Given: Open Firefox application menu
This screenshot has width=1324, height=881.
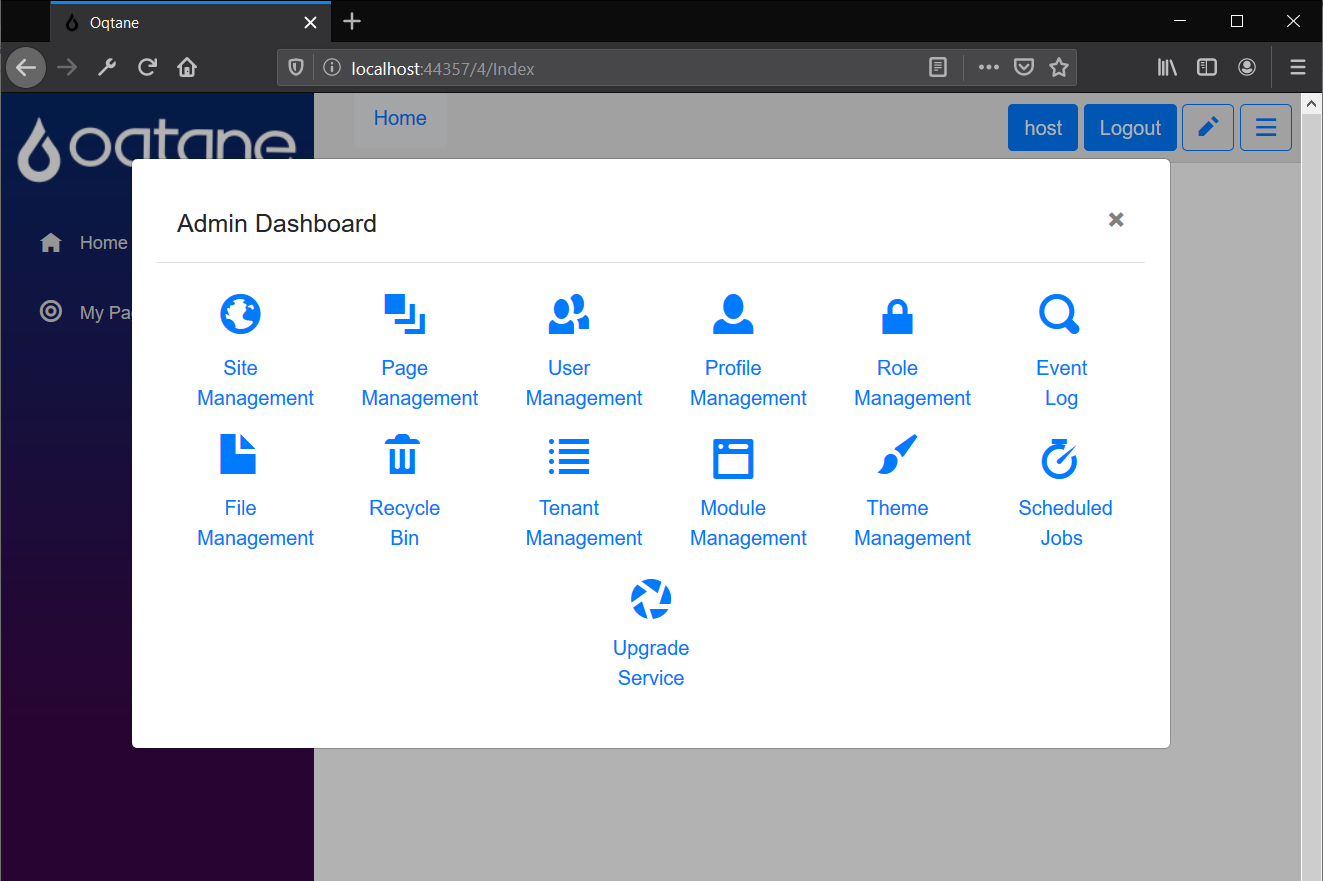Looking at the screenshot, I should (x=1298, y=67).
